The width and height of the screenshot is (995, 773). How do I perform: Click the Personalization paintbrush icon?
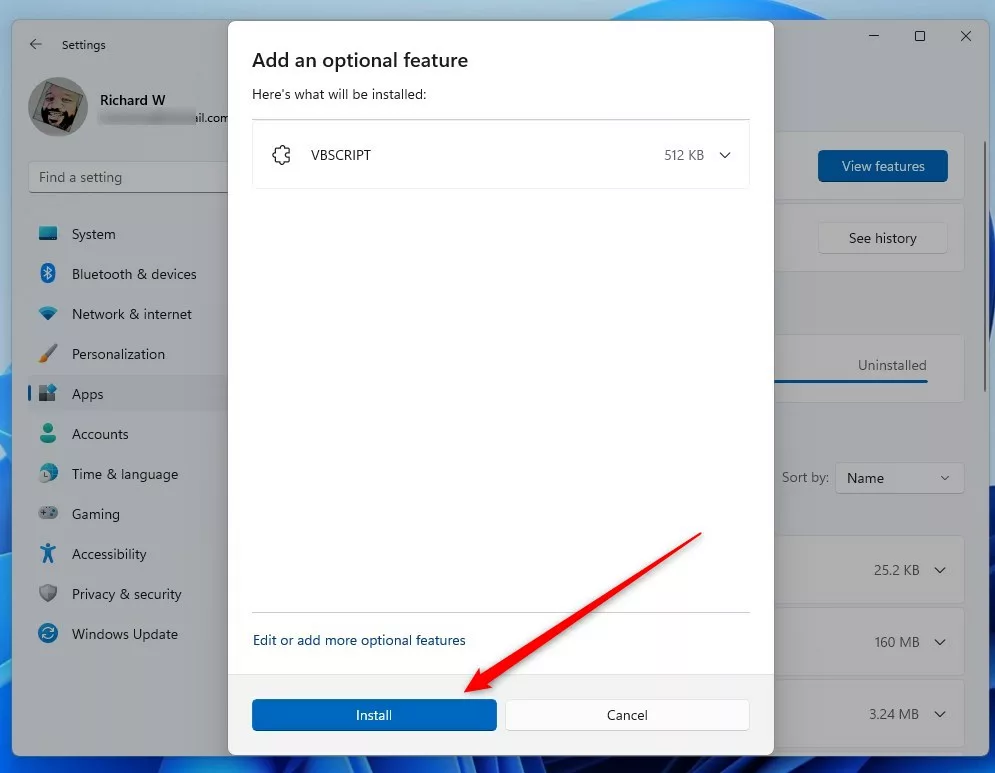(48, 353)
